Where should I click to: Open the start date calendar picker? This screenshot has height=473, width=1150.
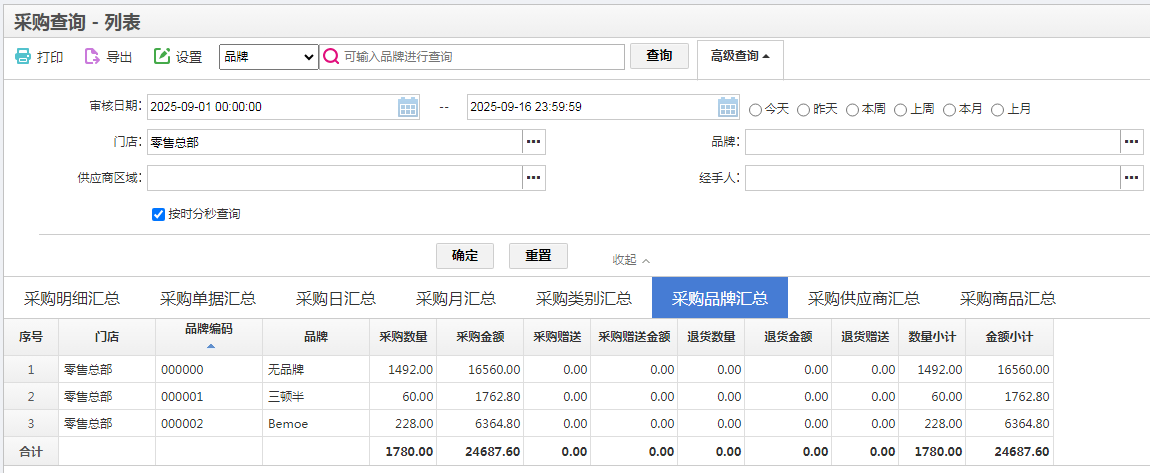tap(408, 107)
